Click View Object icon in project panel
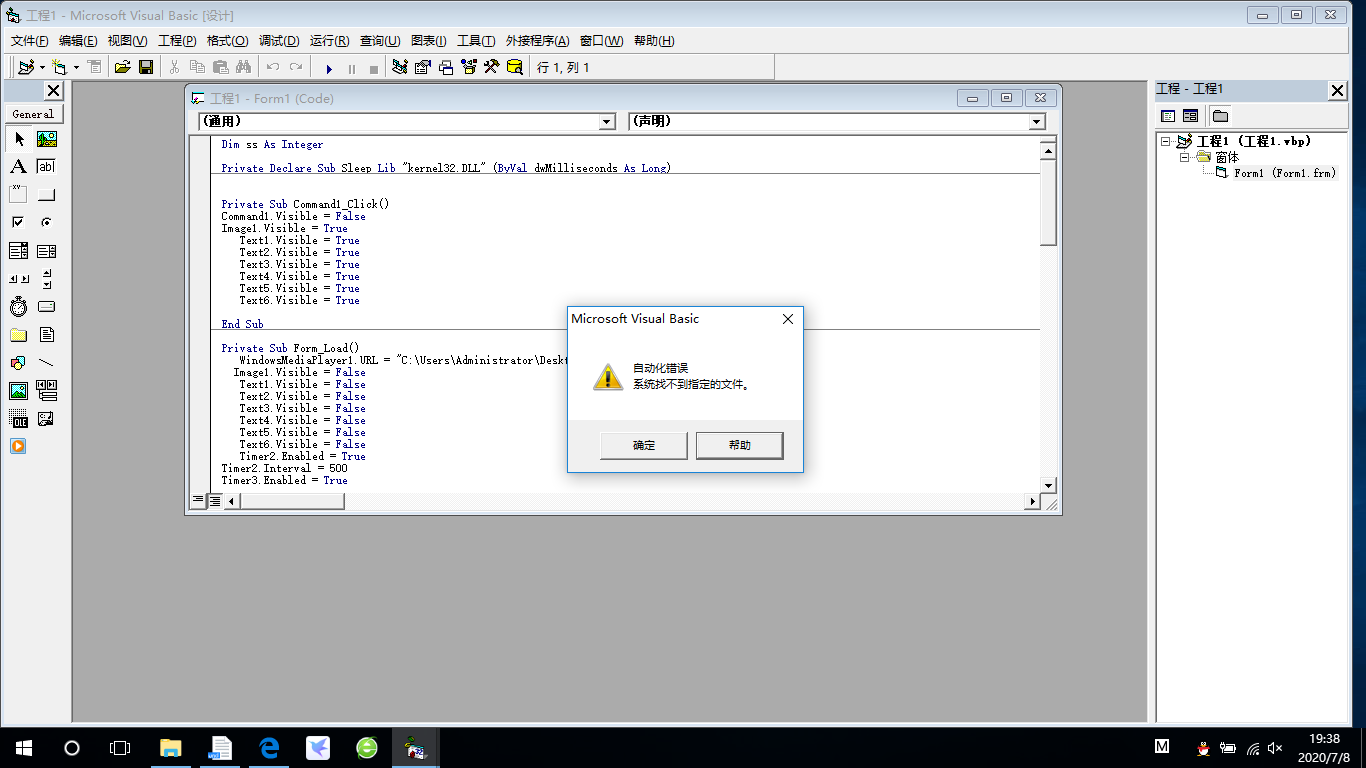Screen dimensions: 1366x768 pos(1190,116)
